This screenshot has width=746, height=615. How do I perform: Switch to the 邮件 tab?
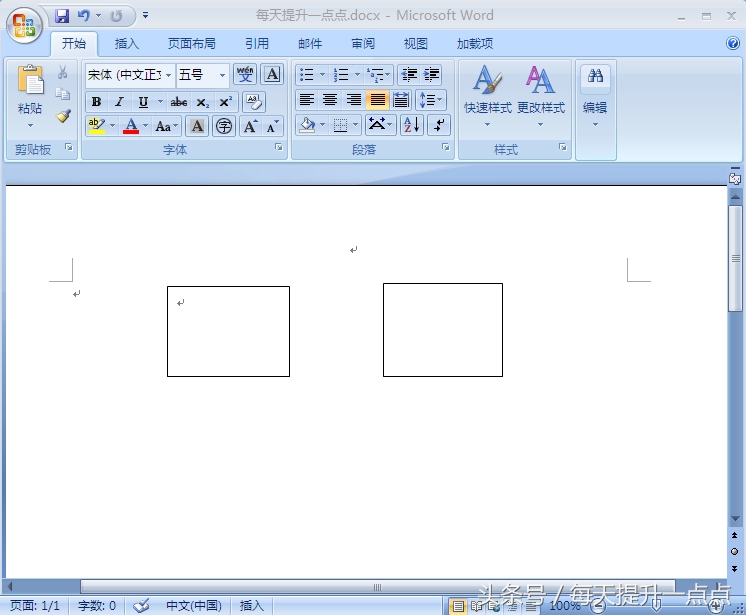310,44
